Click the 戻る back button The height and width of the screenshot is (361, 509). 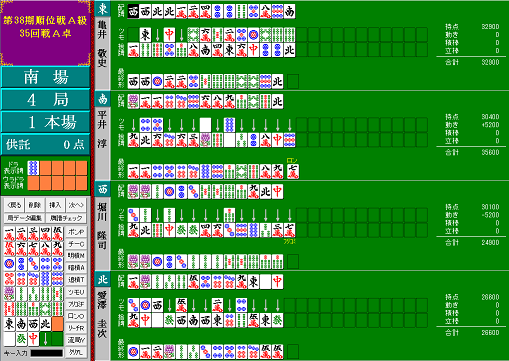[x=14, y=205]
